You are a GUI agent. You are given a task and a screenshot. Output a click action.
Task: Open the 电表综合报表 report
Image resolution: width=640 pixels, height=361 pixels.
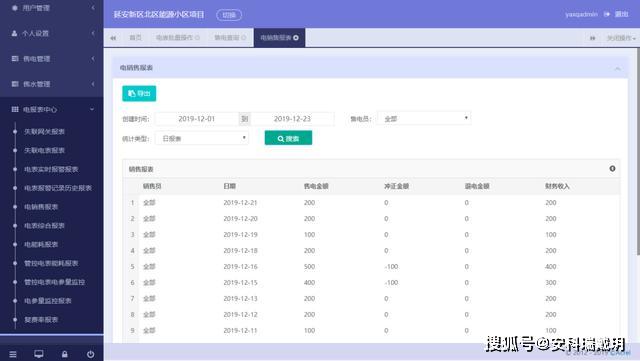pyautogui.click(x=44, y=225)
